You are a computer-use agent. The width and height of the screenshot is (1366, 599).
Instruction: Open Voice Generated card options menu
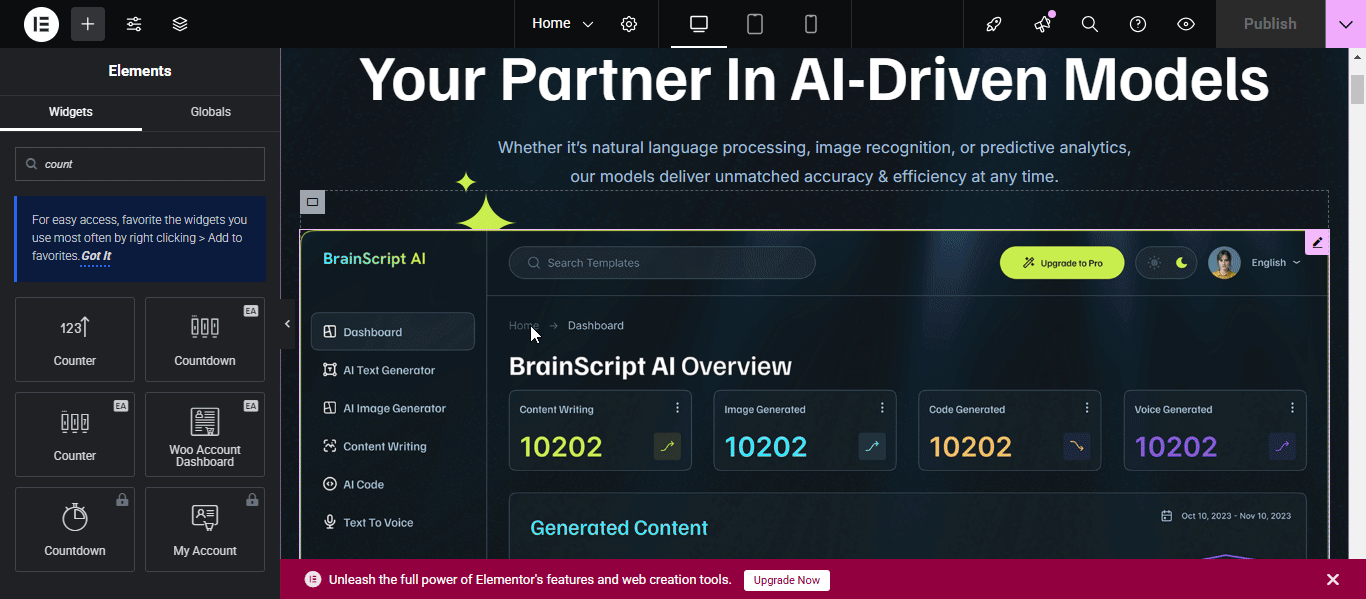pos(1292,408)
